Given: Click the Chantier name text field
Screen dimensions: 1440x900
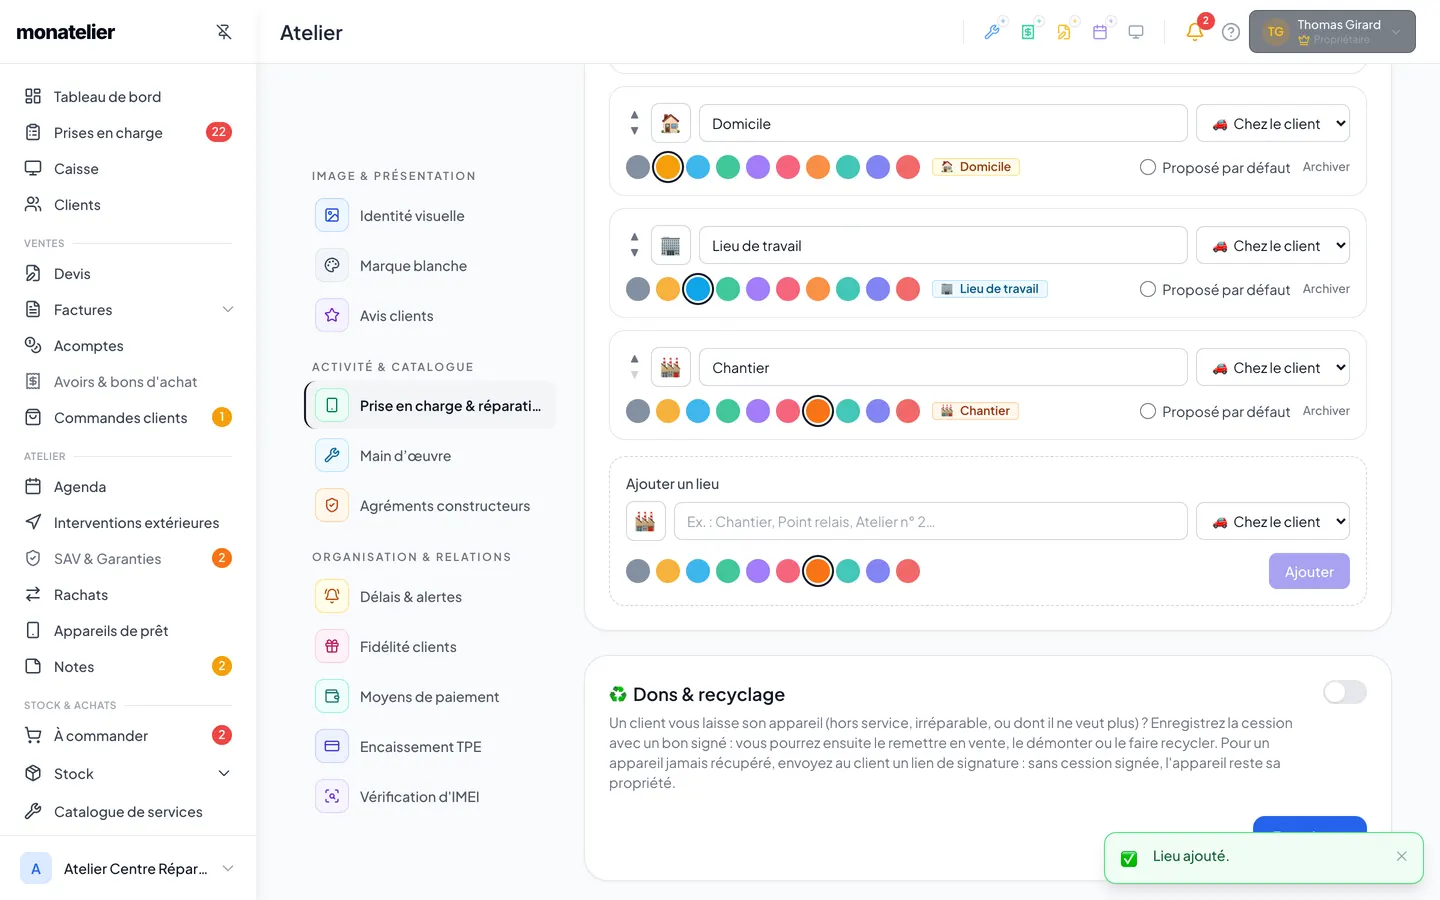Looking at the screenshot, I should coord(943,368).
